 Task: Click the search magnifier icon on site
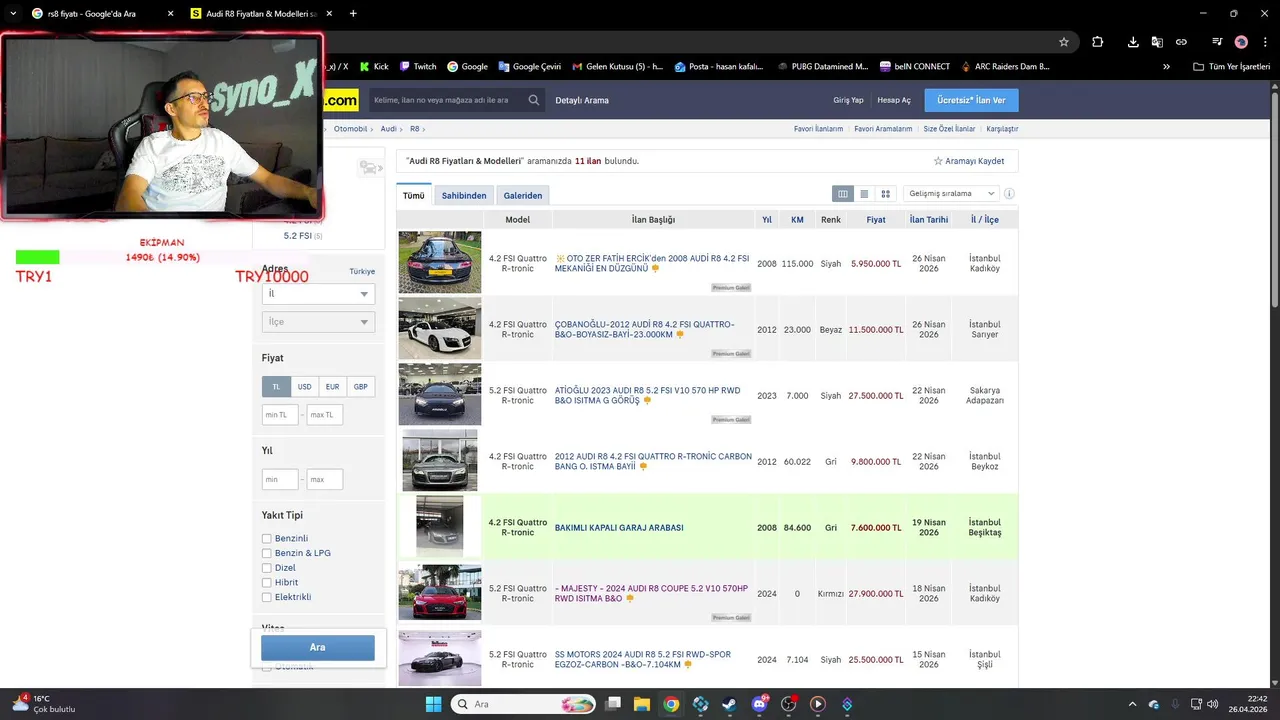pos(534,100)
